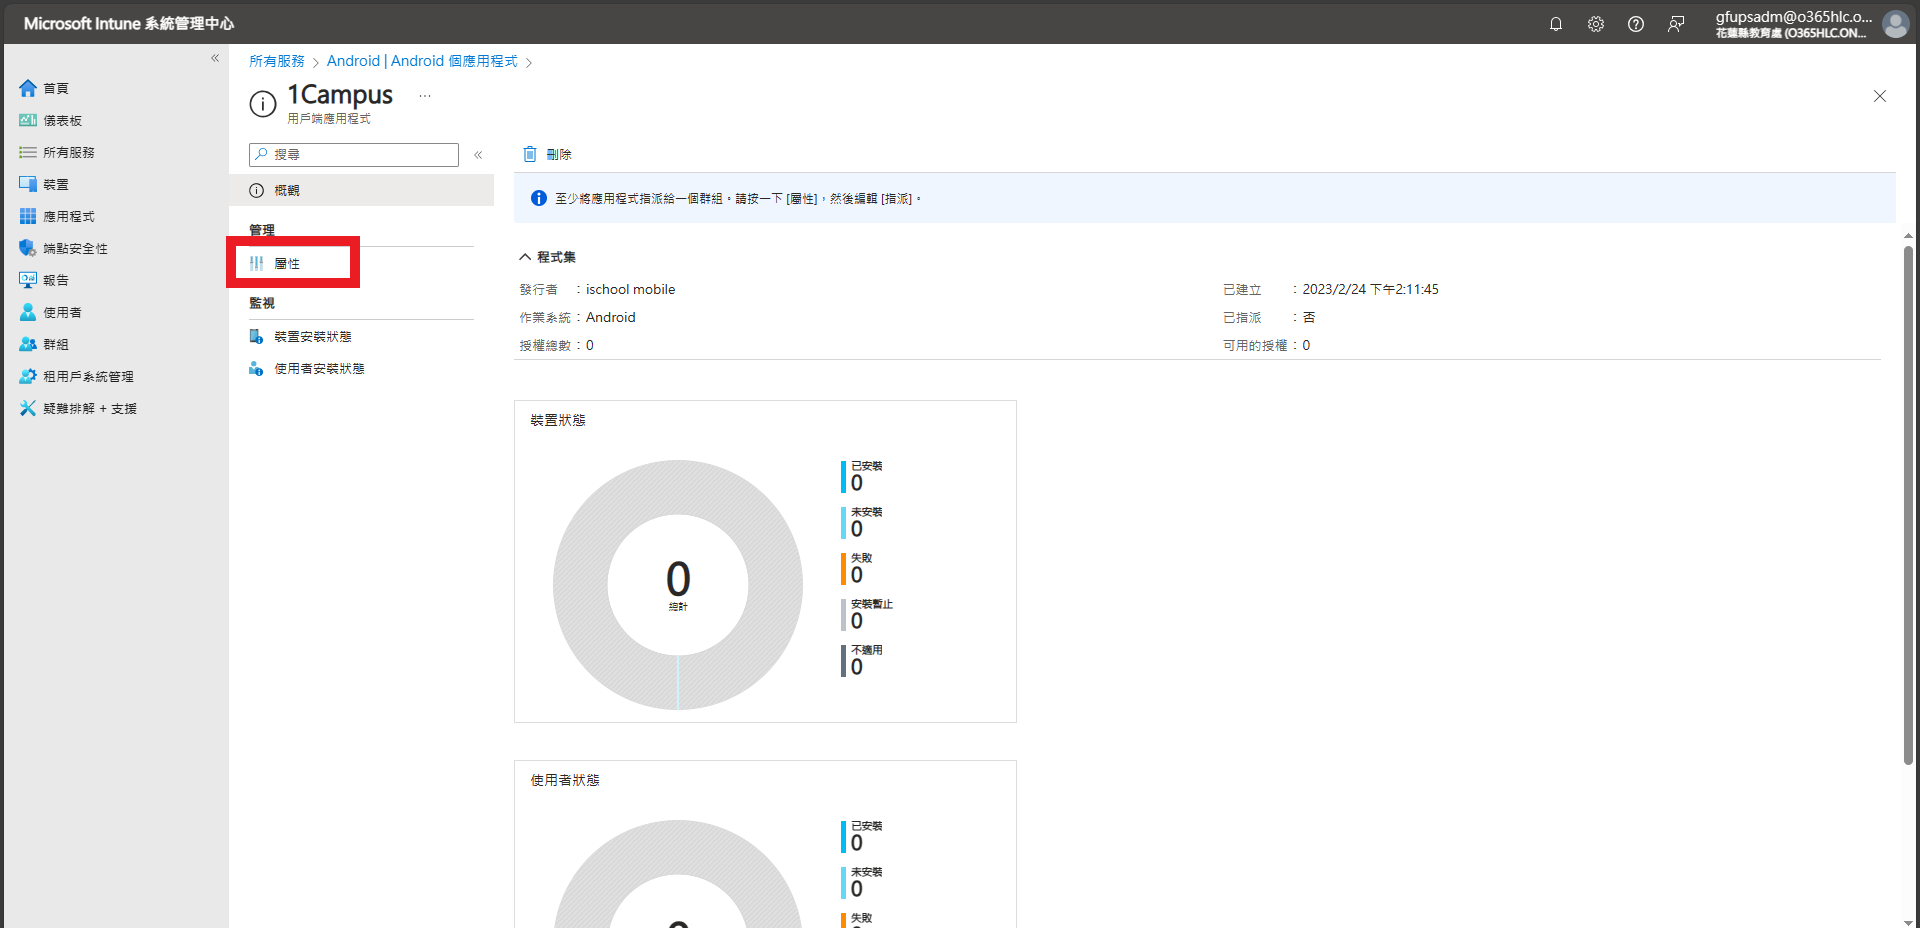Screen dimensions: 1920x928
Task: Open the more options ellipsis beside 1Campus
Action: click(425, 96)
